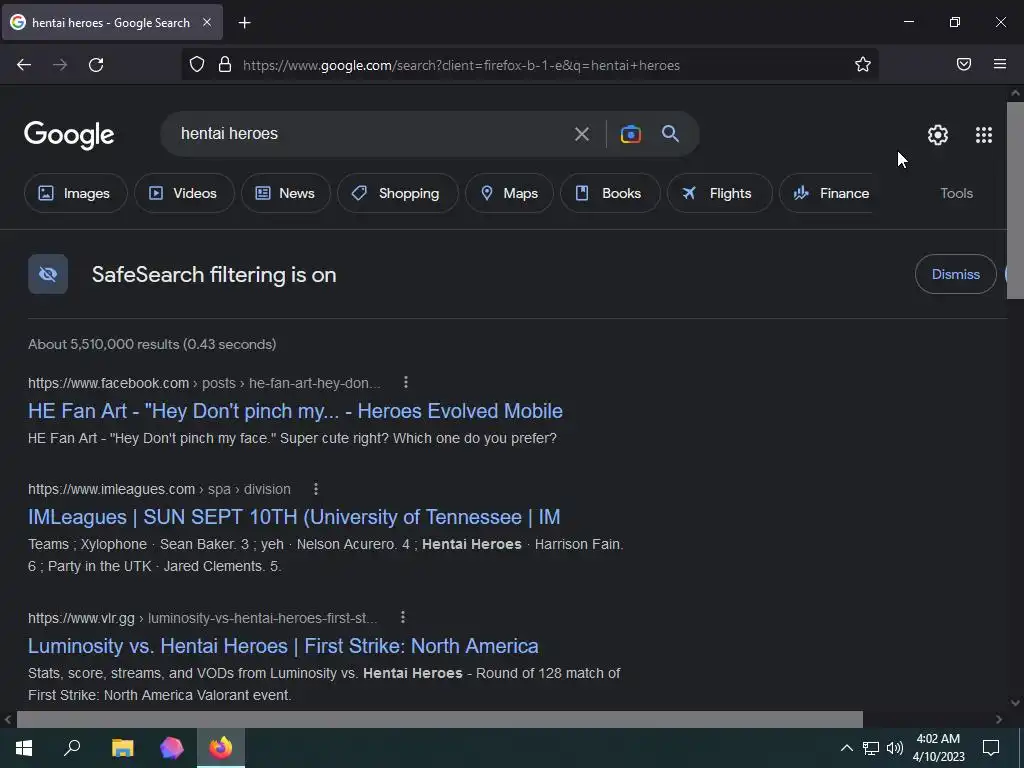The width and height of the screenshot is (1024, 768).
Task: Click into the Google search input field
Action: [x=372, y=134]
